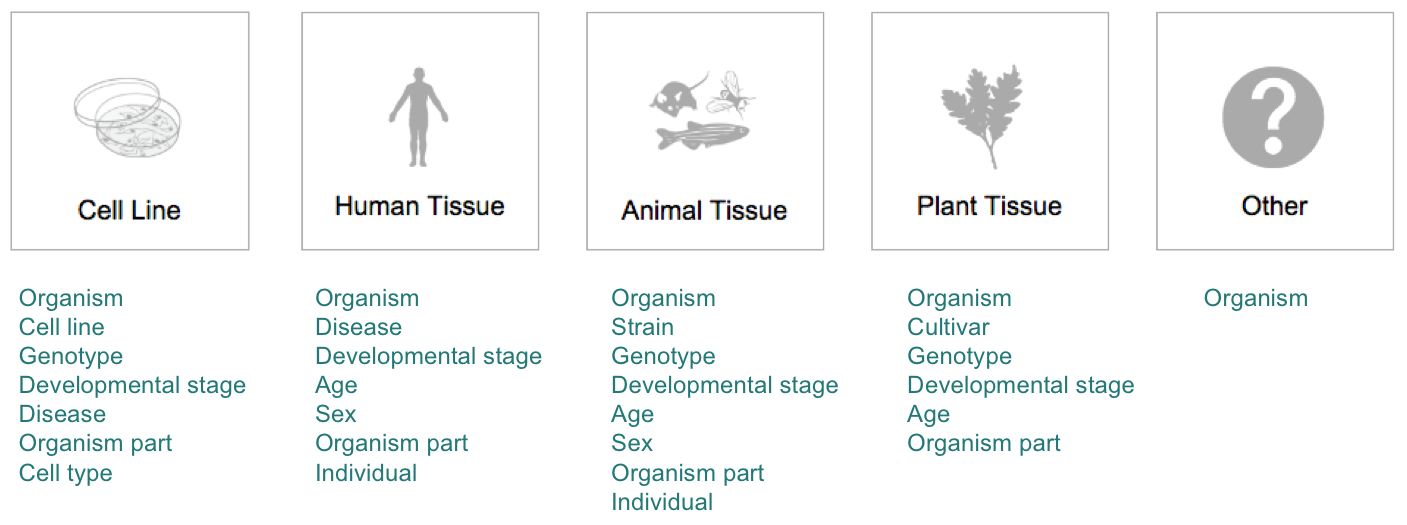Open Cell type link under Cell Line
The image size is (1407, 525).
pos(66,472)
